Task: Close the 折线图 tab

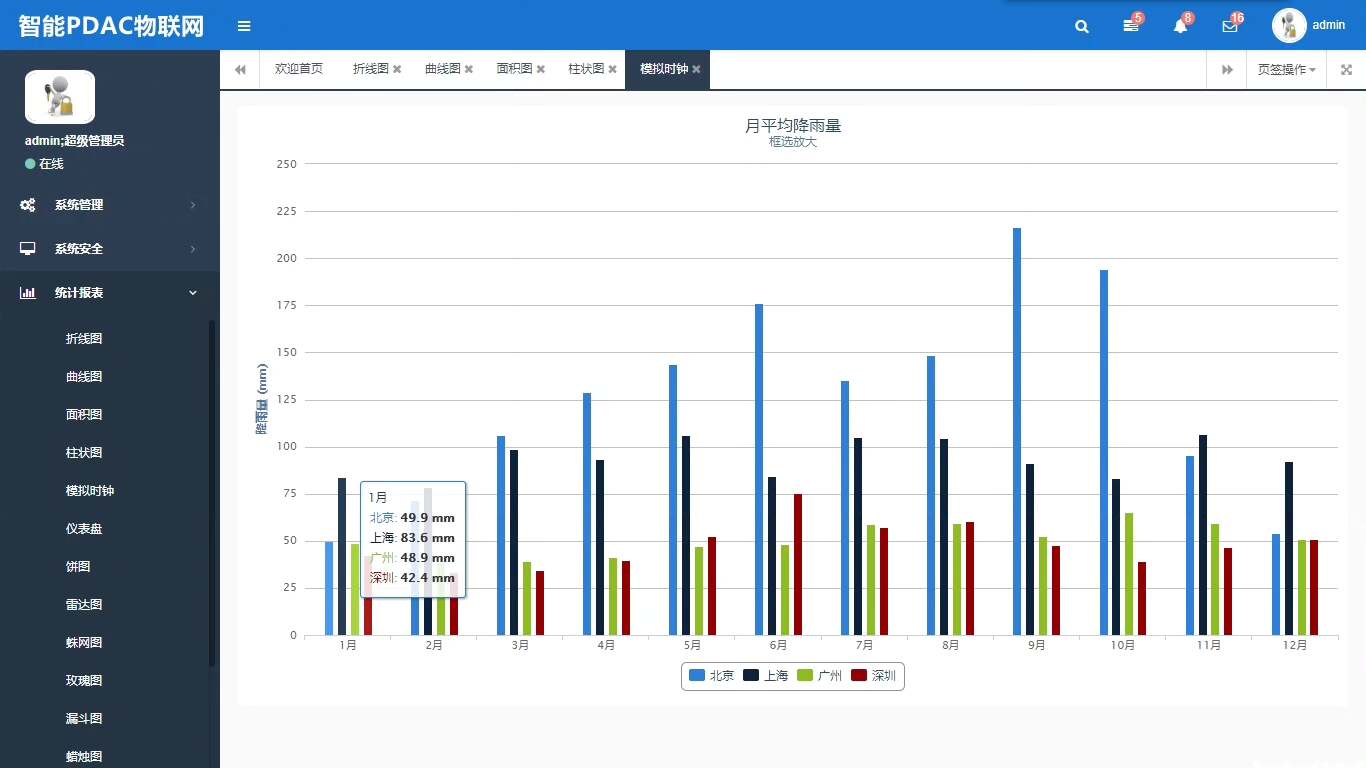Action: (397, 70)
